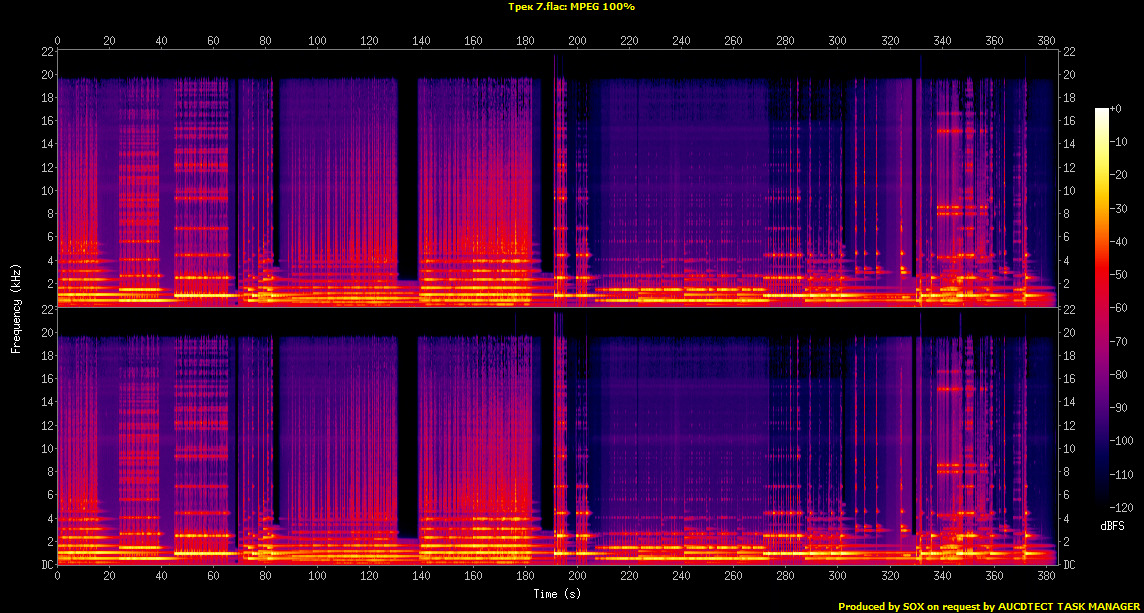Click the '380' tick on the bottom time axis

pos(1046,576)
